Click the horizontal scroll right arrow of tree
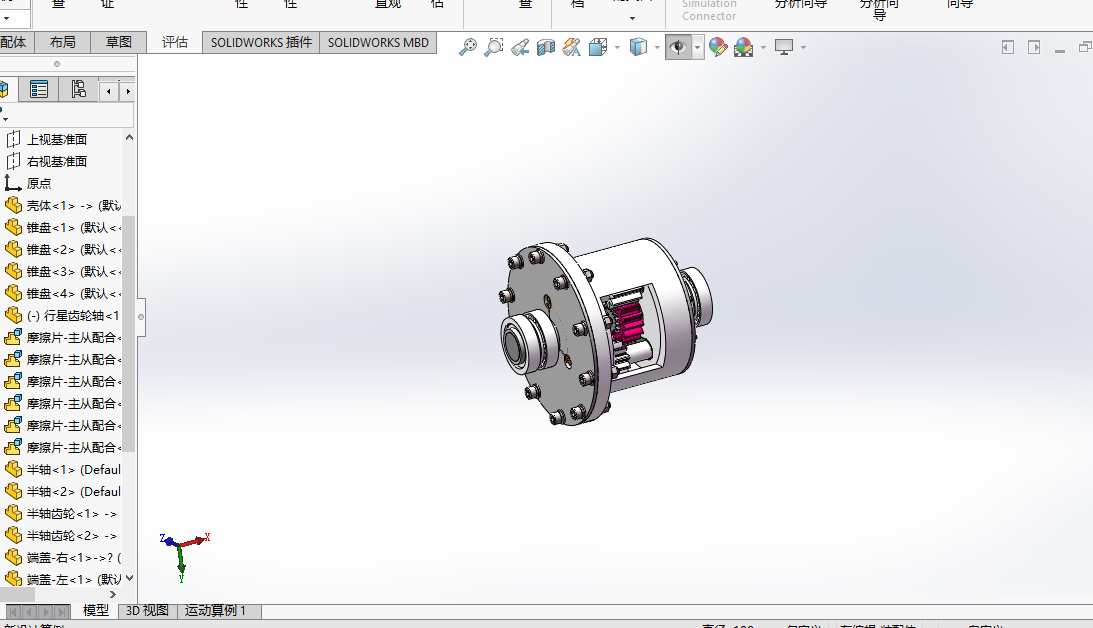 pos(113,595)
